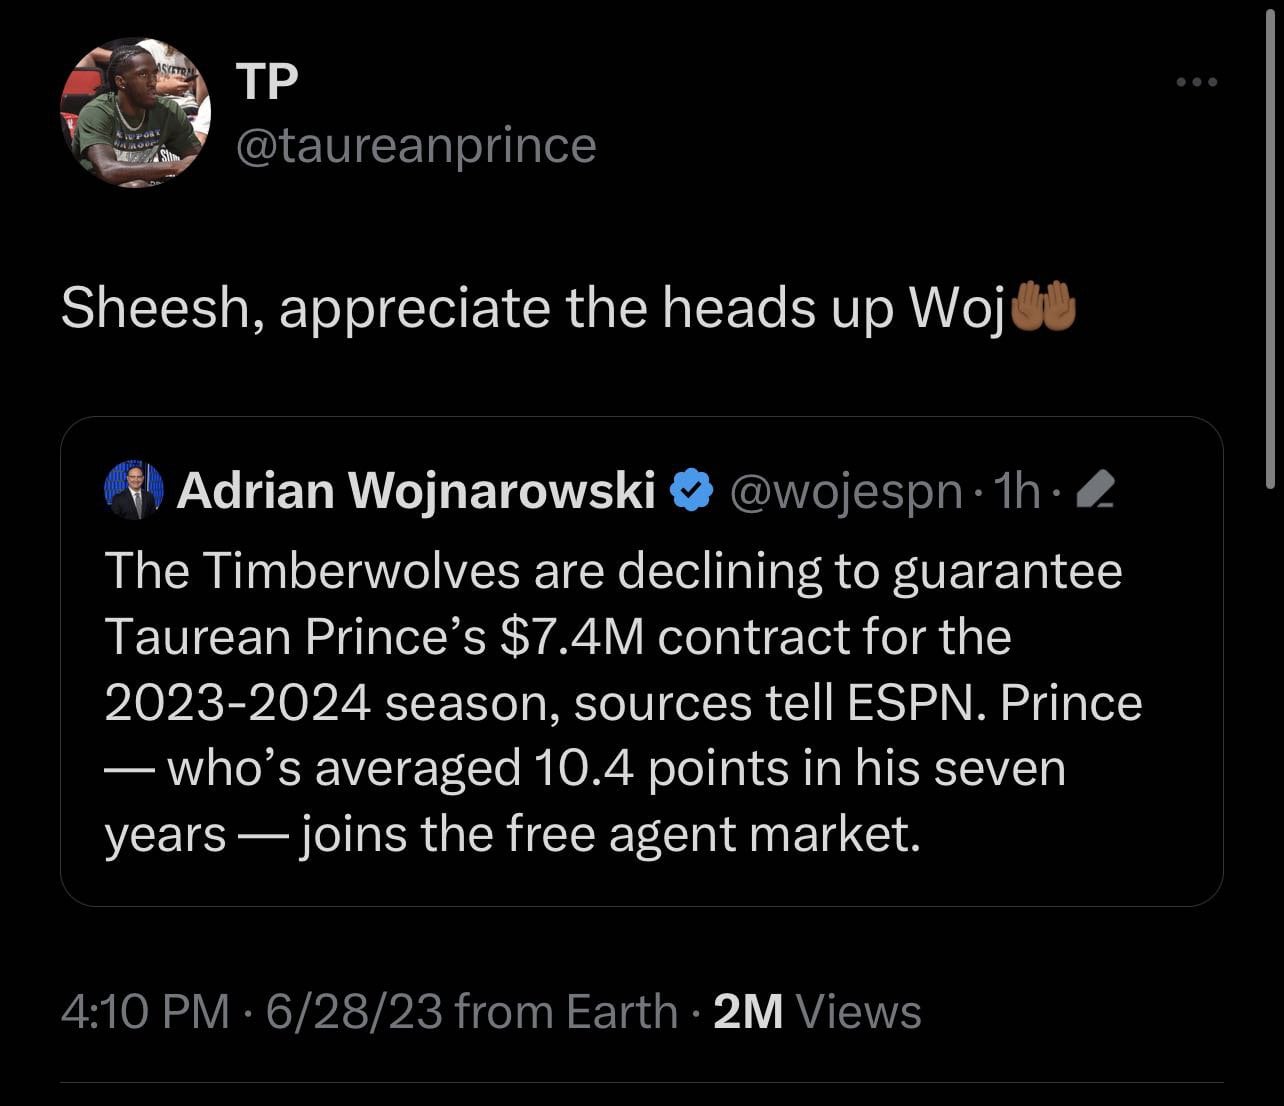
Task: Click the 'Sheesh, appreciate the heads up' tweet text
Action: (532, 307)
